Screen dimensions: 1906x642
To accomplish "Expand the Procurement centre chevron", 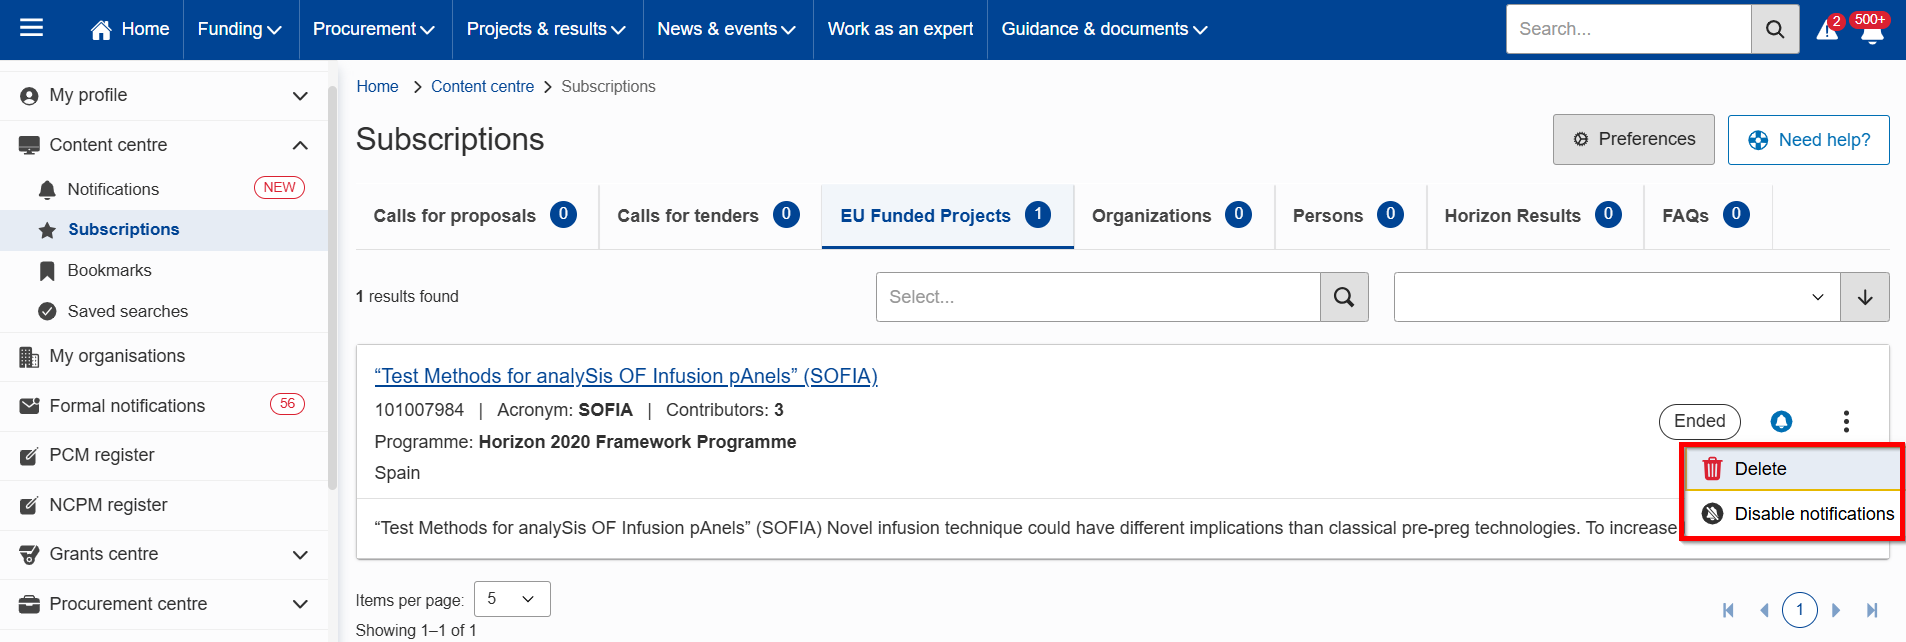I will coord(300,605).
